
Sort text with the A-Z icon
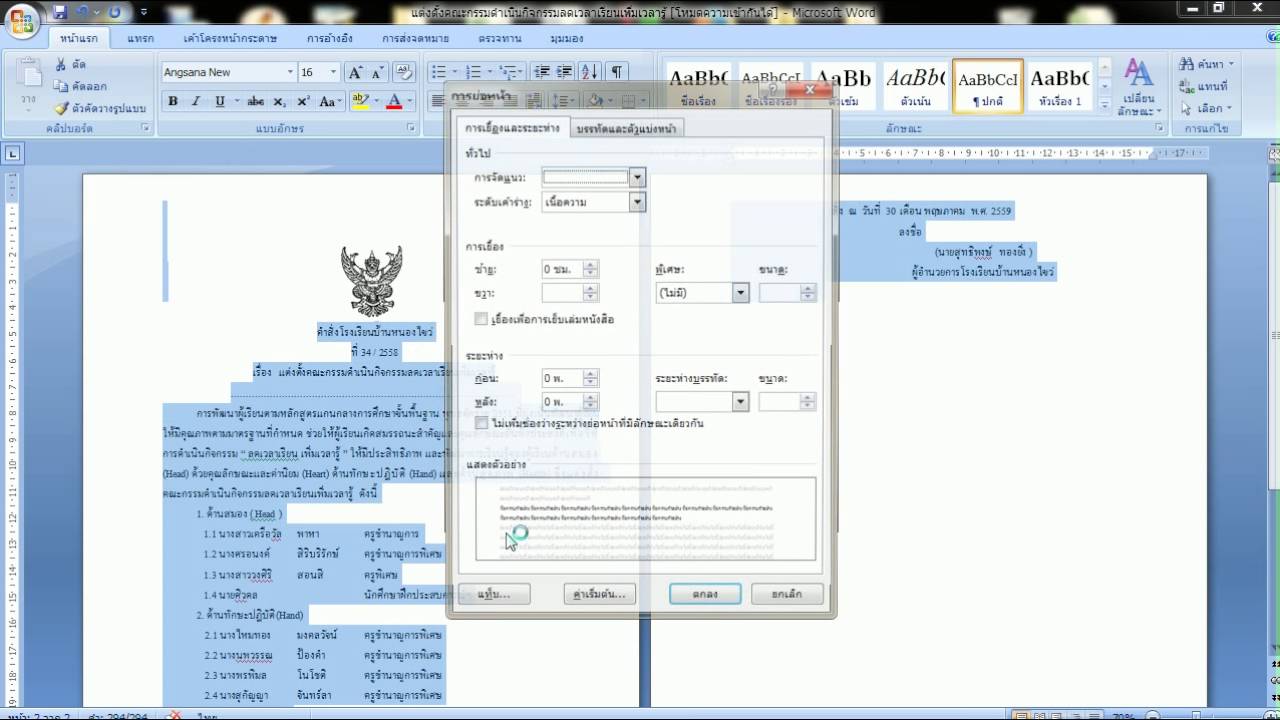590,72
